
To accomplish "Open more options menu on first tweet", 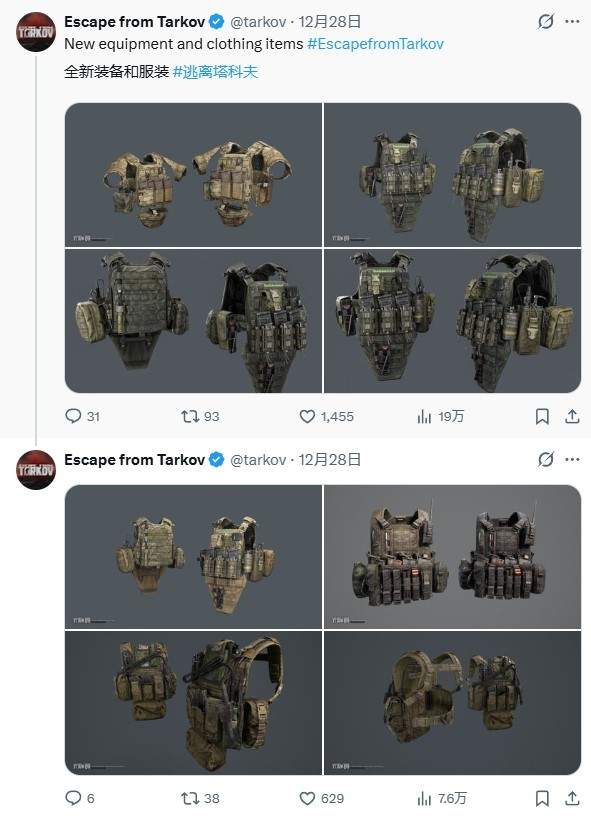I will [572, 21].
